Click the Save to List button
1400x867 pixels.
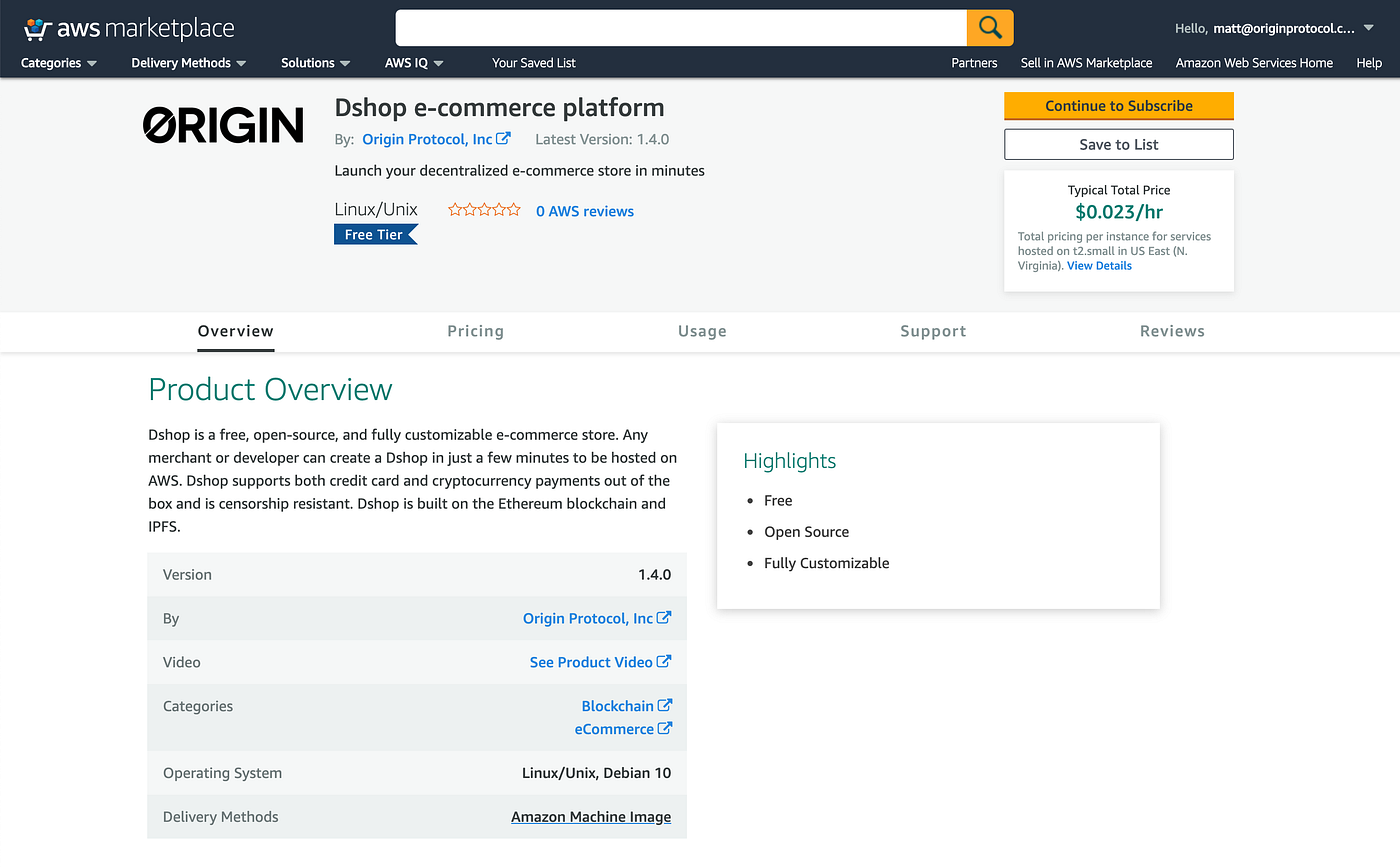coord(1119,144)
